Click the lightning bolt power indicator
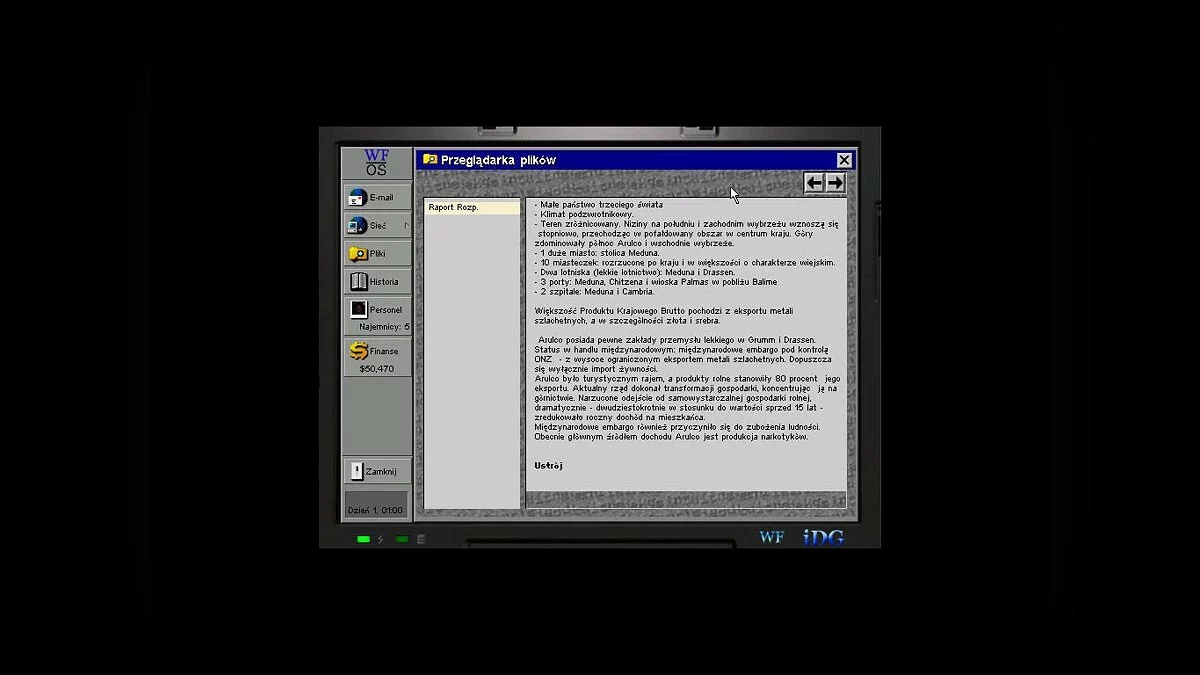Image resolution: width=1200 pixels, height=675 pixels. (381, 539)
